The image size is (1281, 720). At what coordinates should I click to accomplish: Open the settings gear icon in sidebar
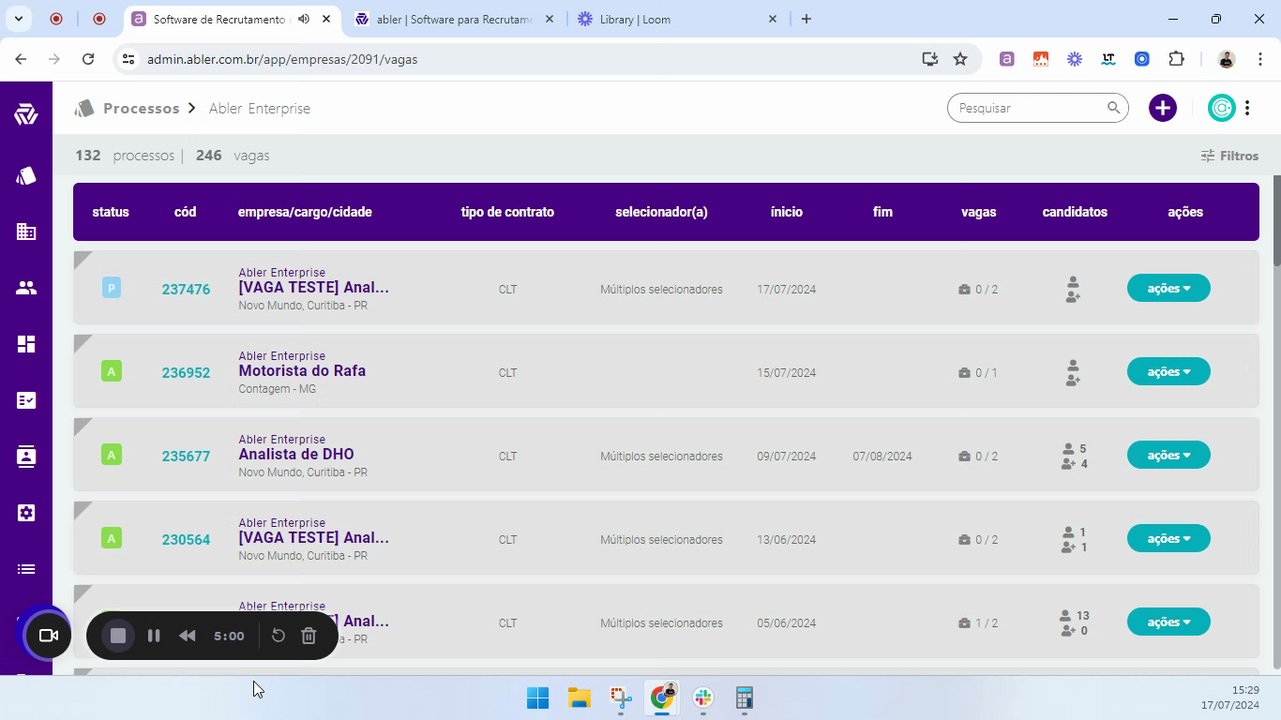[26, 513]
